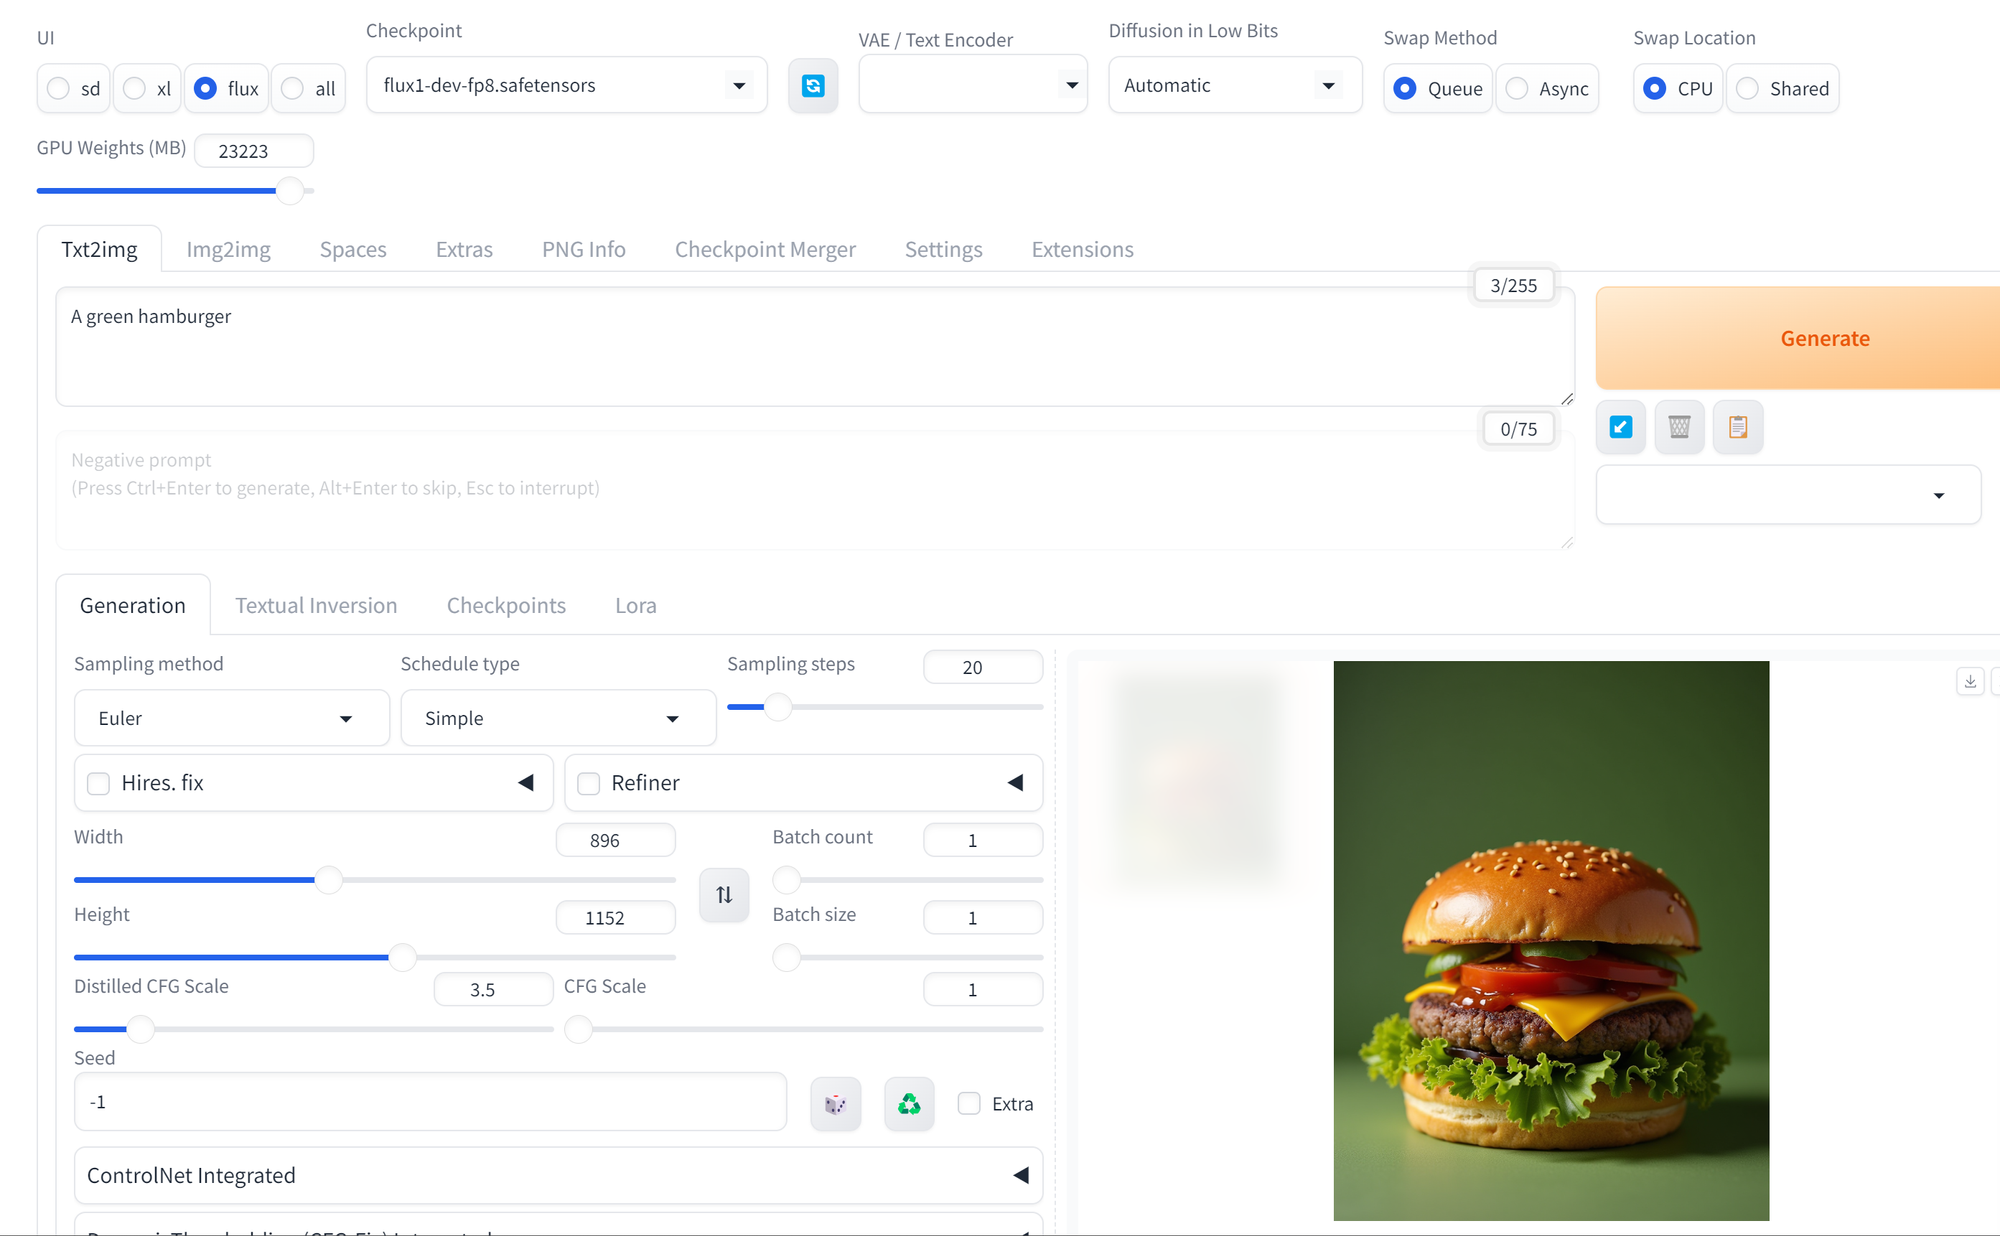
Task: Click the Sampling steps slider handle
Action: [778, 707]
